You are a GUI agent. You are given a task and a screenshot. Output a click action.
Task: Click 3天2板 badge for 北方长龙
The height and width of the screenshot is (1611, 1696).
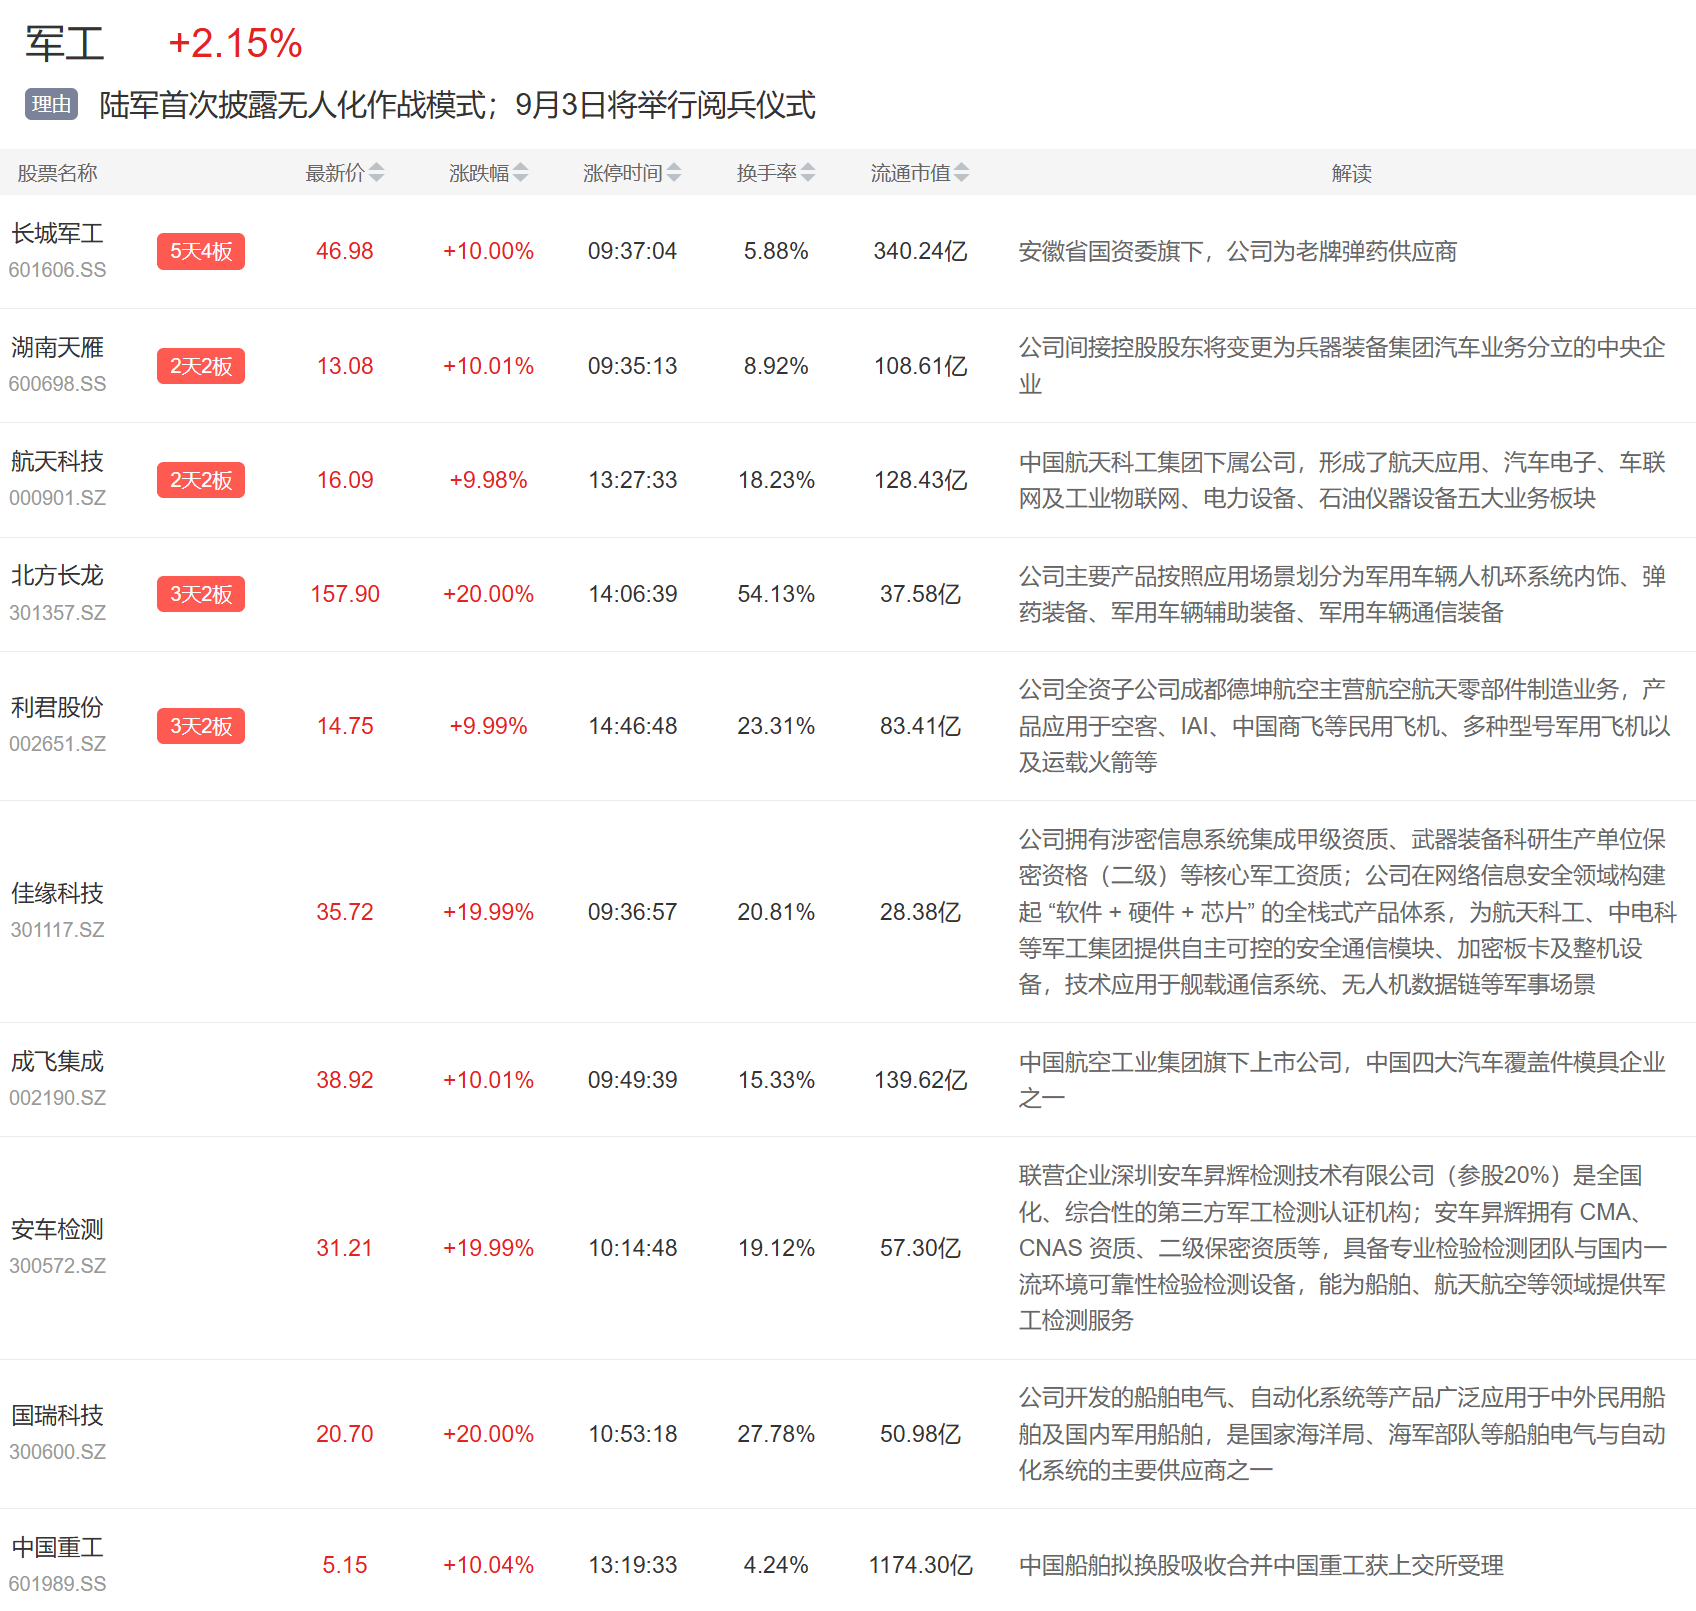tap(201, 594)
